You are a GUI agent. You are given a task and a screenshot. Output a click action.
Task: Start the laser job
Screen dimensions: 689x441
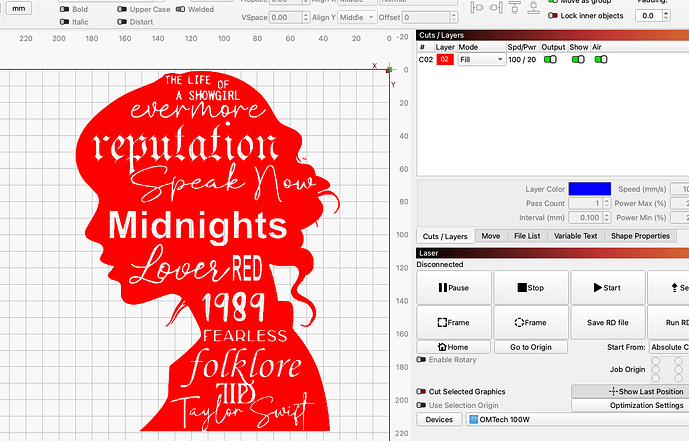point(607,288)
